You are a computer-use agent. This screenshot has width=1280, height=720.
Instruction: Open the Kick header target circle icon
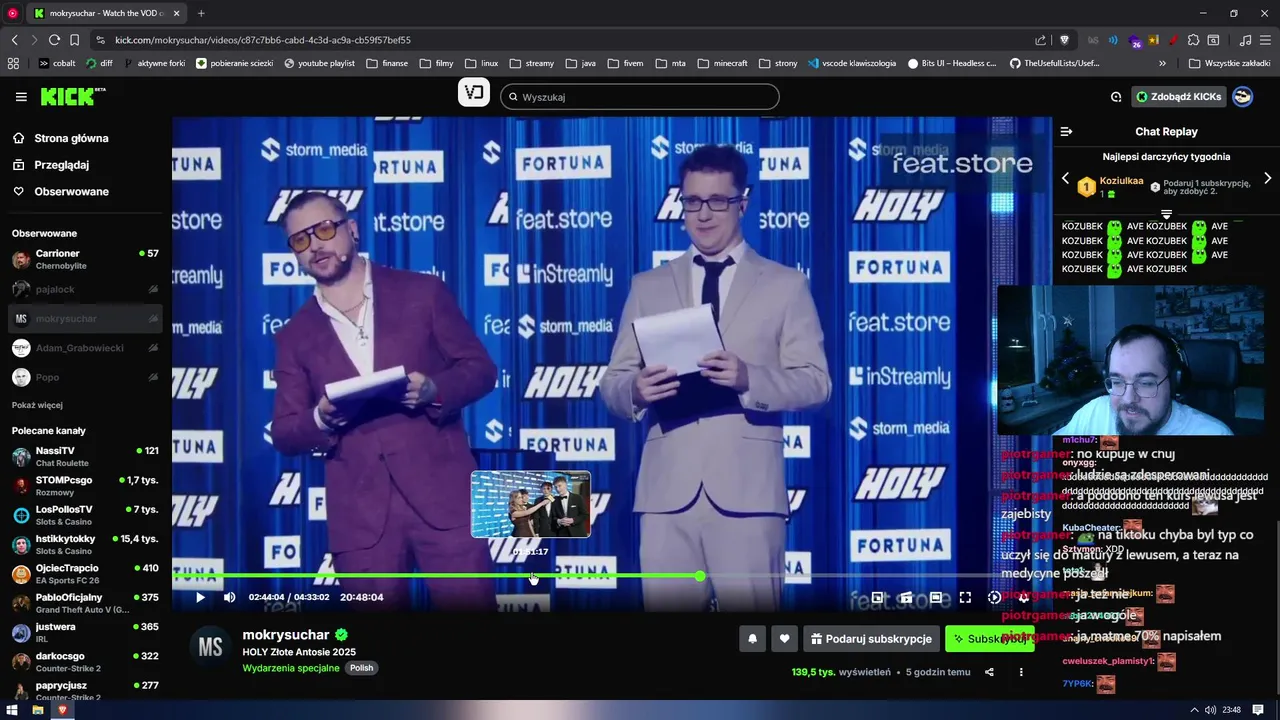[x=1116, y=97]
